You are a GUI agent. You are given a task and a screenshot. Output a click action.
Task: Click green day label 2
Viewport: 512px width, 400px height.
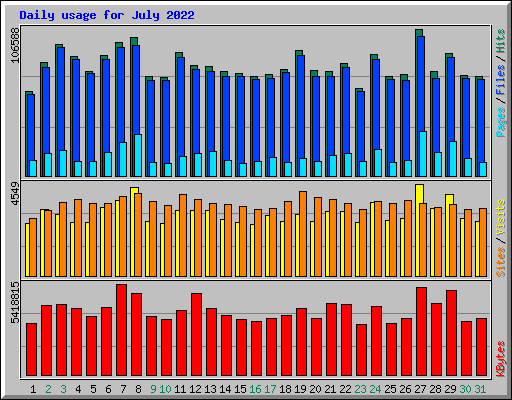pos(48,389)
